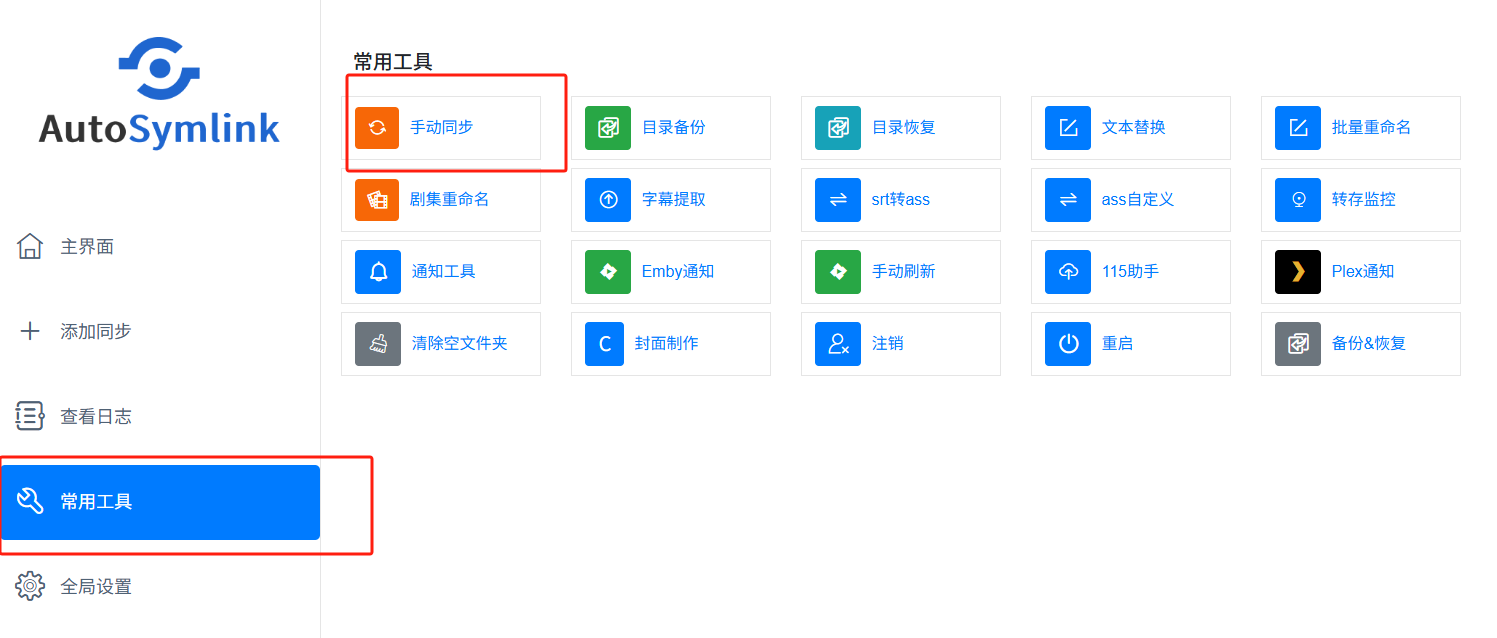Click the 清除空文件夹 link text

pos(460,344)
